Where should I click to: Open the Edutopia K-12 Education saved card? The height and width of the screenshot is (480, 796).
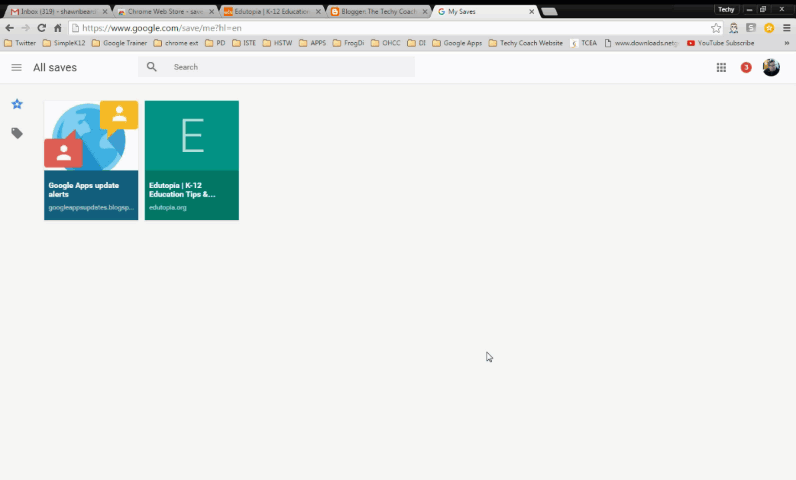click(192, 160)
